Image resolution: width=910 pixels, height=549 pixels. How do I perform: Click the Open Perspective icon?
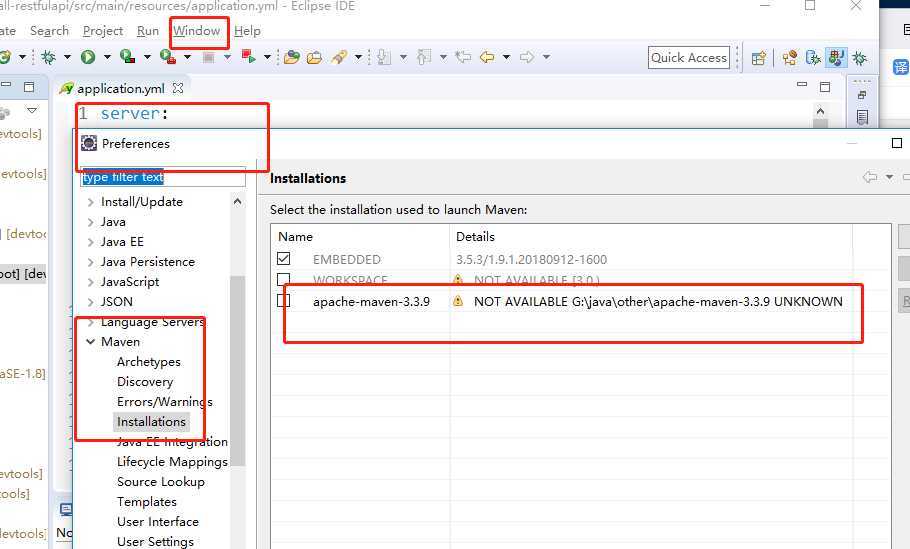point(758,58)
